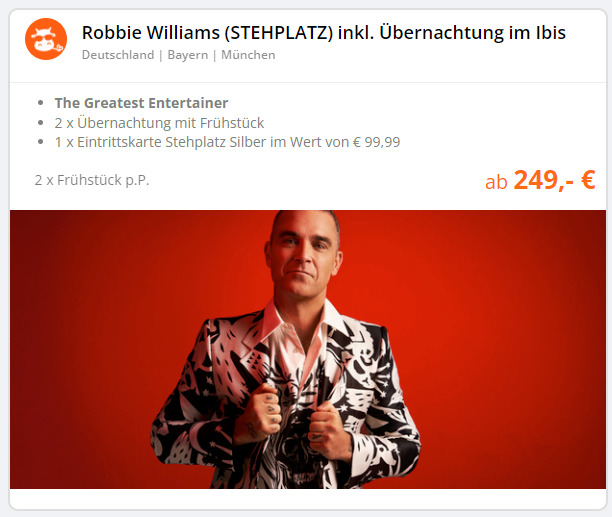Click the 2 x Frühstück p.P. label
Viewport: 612px width, 517px height.
tap(92, 180)
